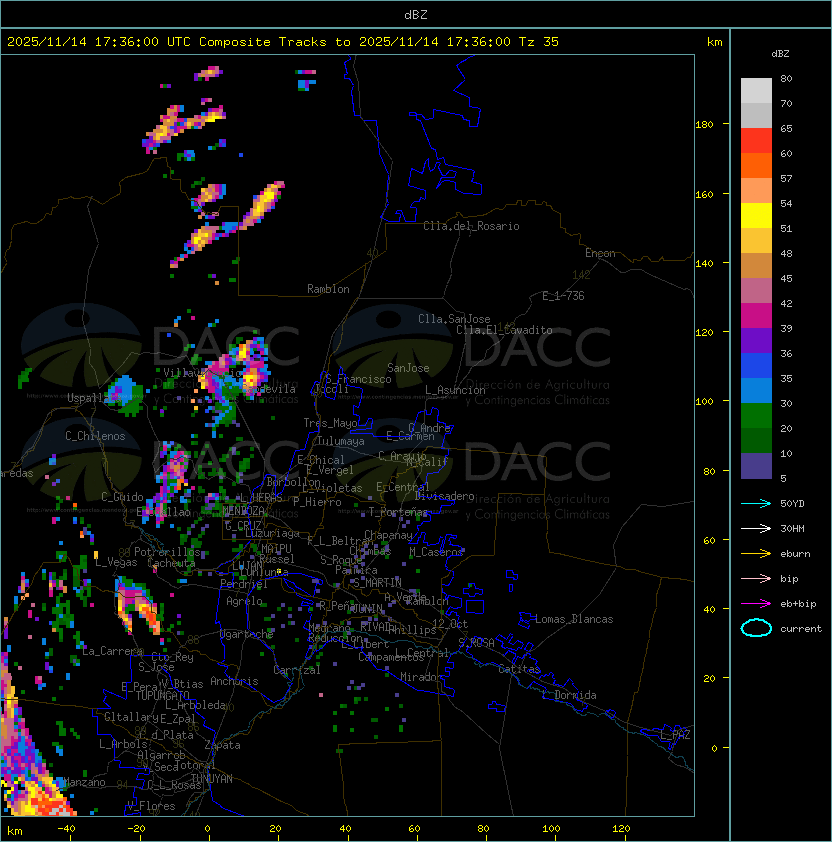Click the 'L_PAZ' map label
The height and width of the screenshot is (842, 832).
pyautogui.click(x=675, y=735)
